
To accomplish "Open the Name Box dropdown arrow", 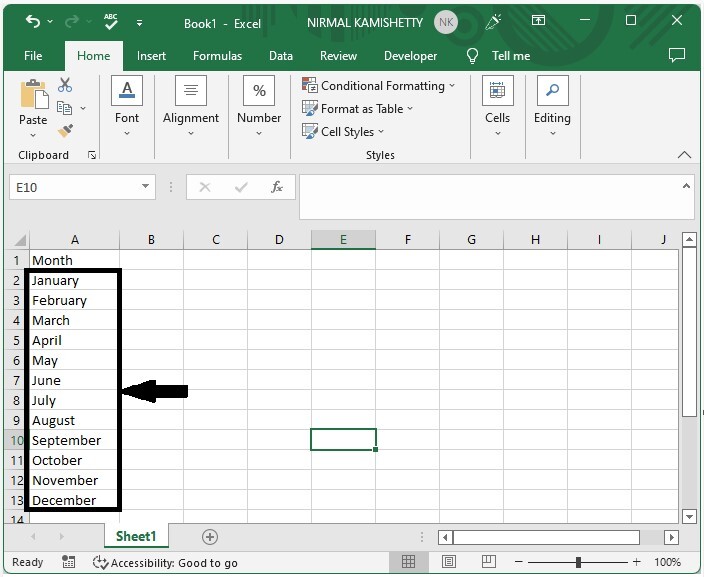I will [145, 186].
